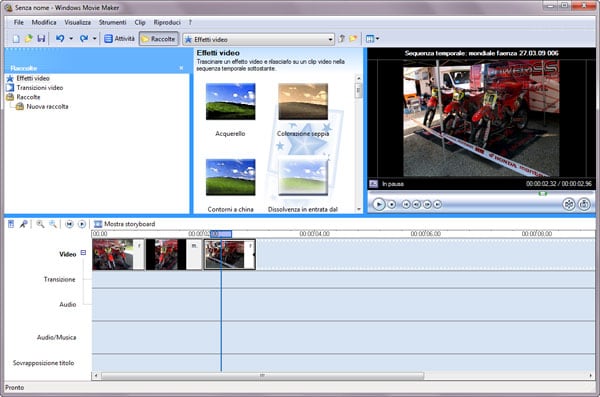
Task: Zoom in on the timeline
Action: [x=40, y=224]
